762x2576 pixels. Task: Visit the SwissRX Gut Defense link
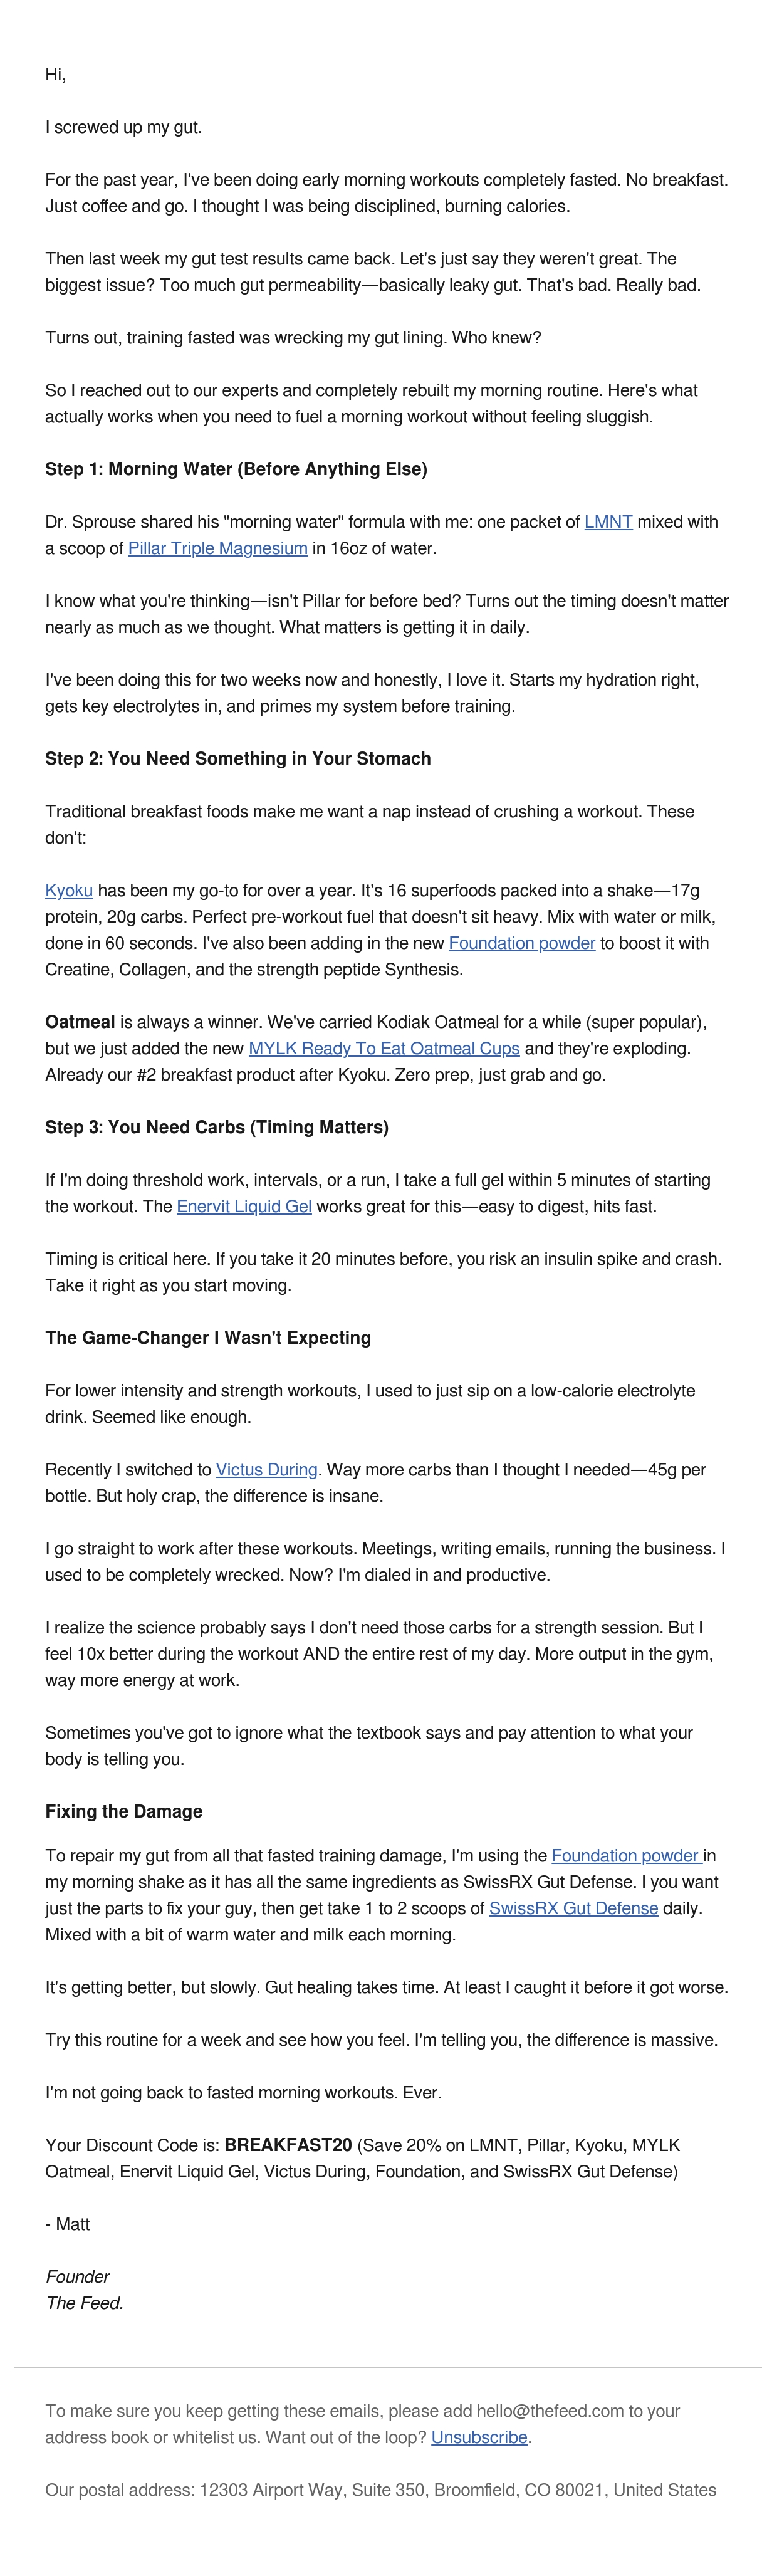click(x=573, y=1908)
